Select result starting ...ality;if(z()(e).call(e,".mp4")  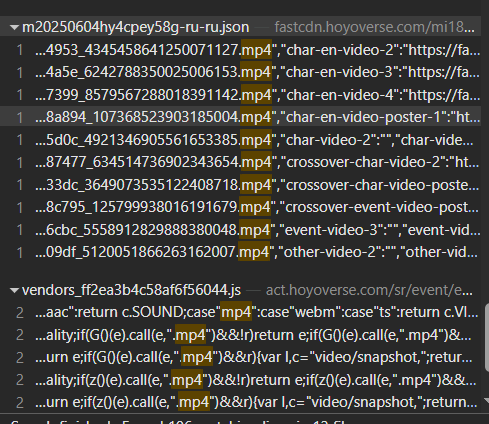[x=240, y=380]
